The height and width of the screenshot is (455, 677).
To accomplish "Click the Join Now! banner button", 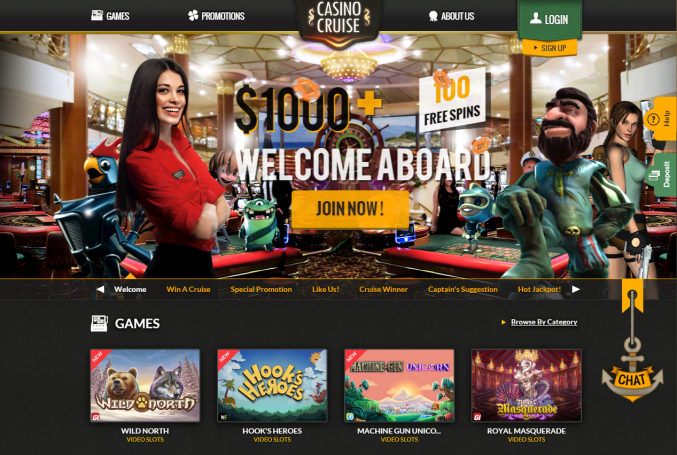I will (350, 209).
